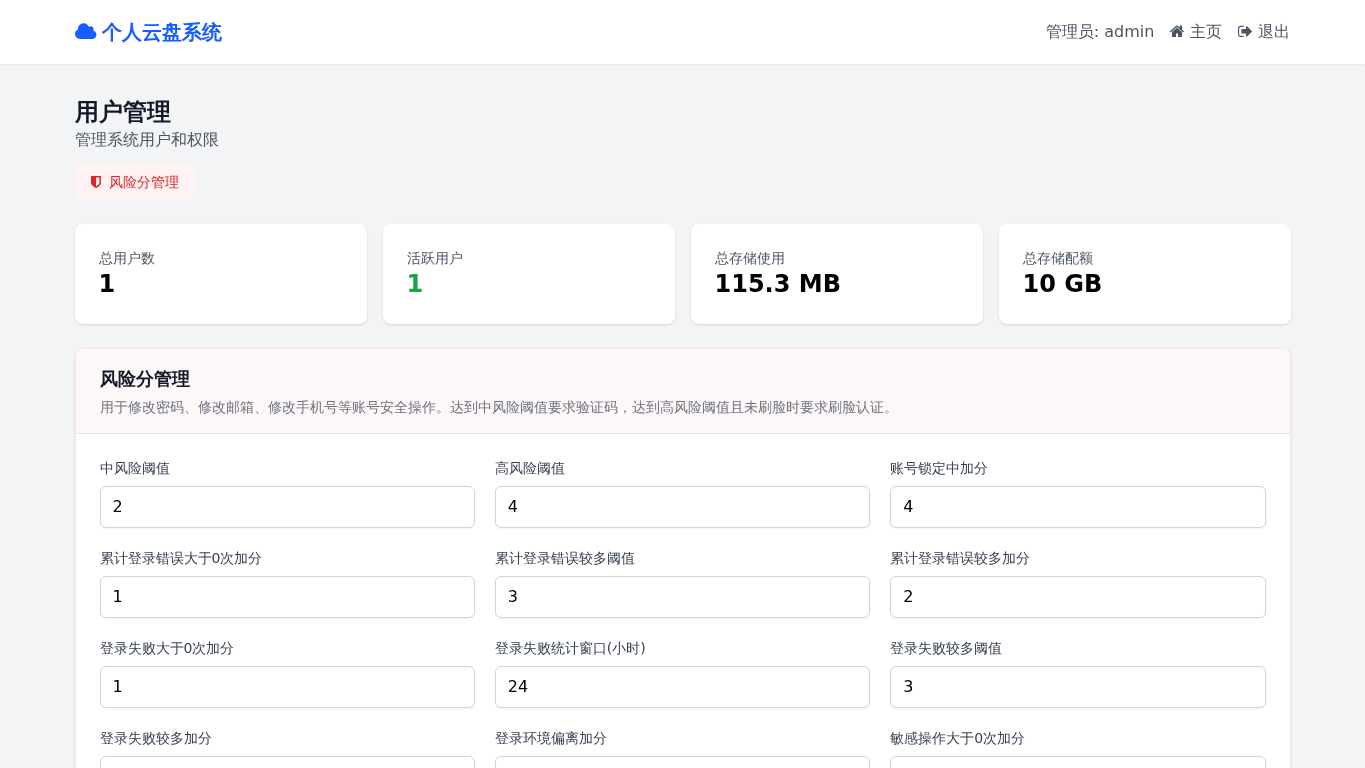
Task: Click the cloud logo icon
Action: click(86, 32)
